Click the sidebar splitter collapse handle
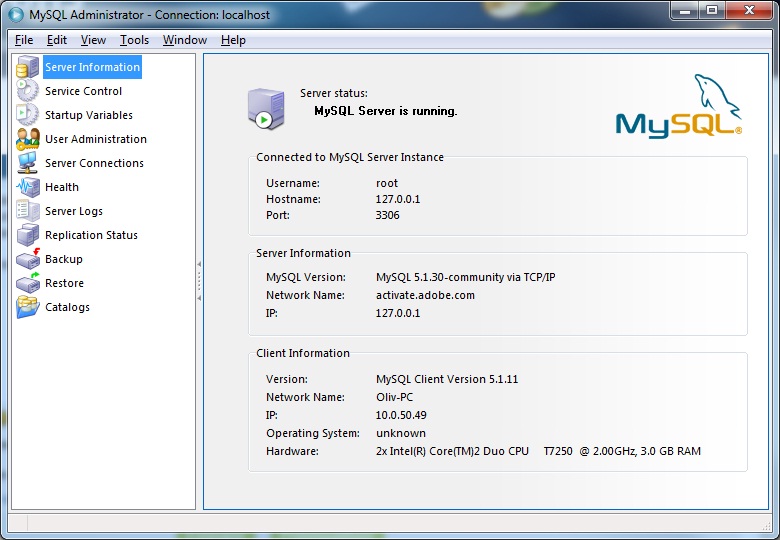 pos(199,281)
